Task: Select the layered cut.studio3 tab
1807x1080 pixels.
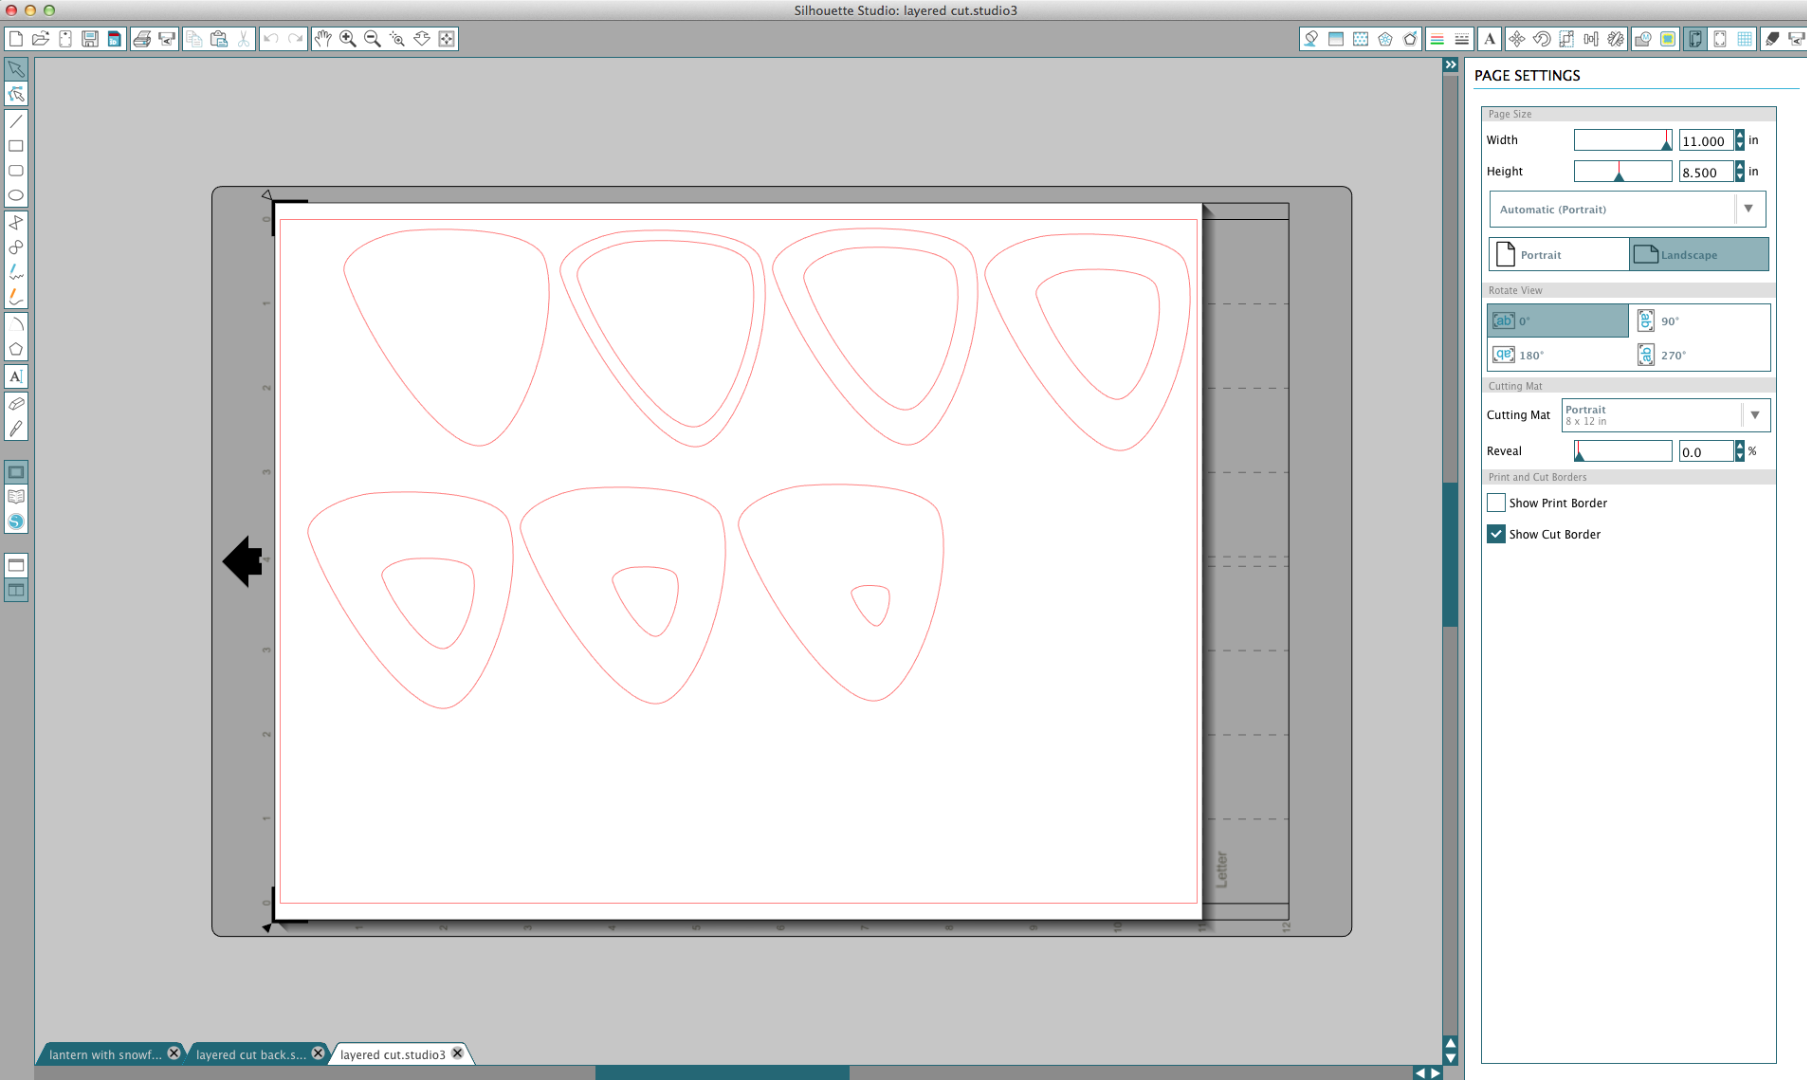Action: 392,1054
